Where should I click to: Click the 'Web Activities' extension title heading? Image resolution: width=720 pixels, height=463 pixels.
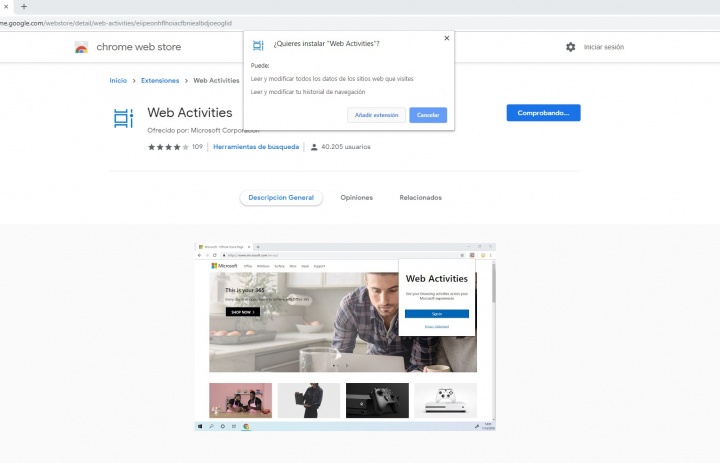click(190, 113)
